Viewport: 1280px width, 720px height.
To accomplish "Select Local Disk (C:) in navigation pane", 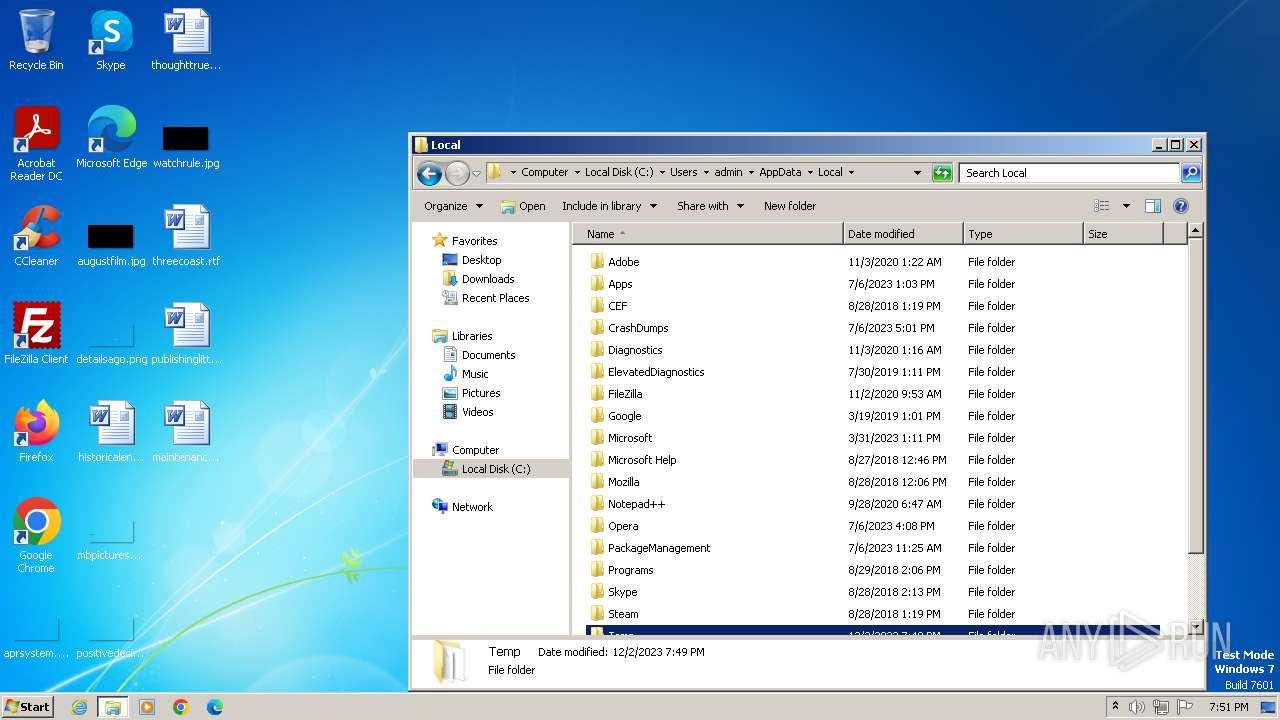I will pos(491,469).
